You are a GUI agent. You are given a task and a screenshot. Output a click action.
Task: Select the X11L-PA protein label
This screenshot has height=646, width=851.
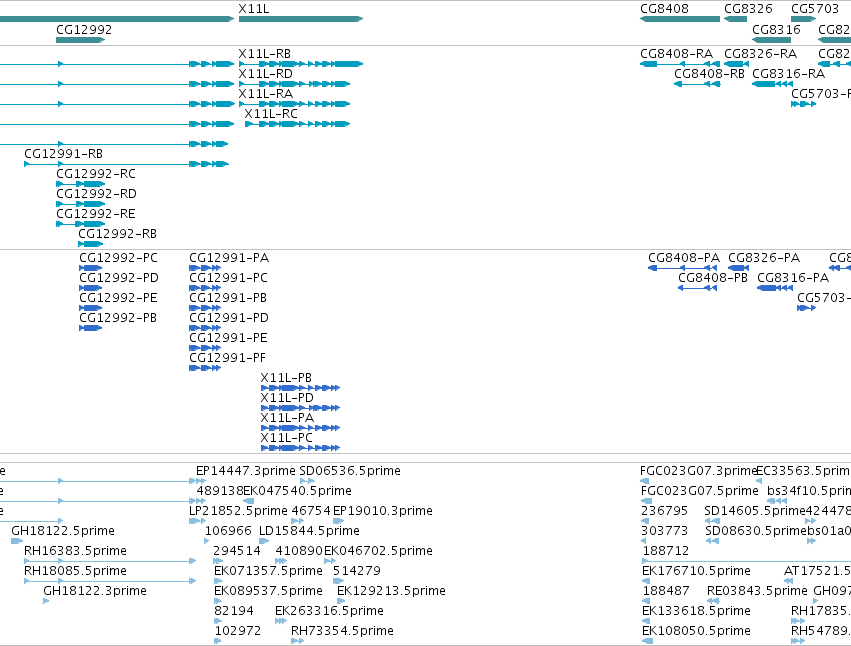pyautogui.click(x=287, y=417)
